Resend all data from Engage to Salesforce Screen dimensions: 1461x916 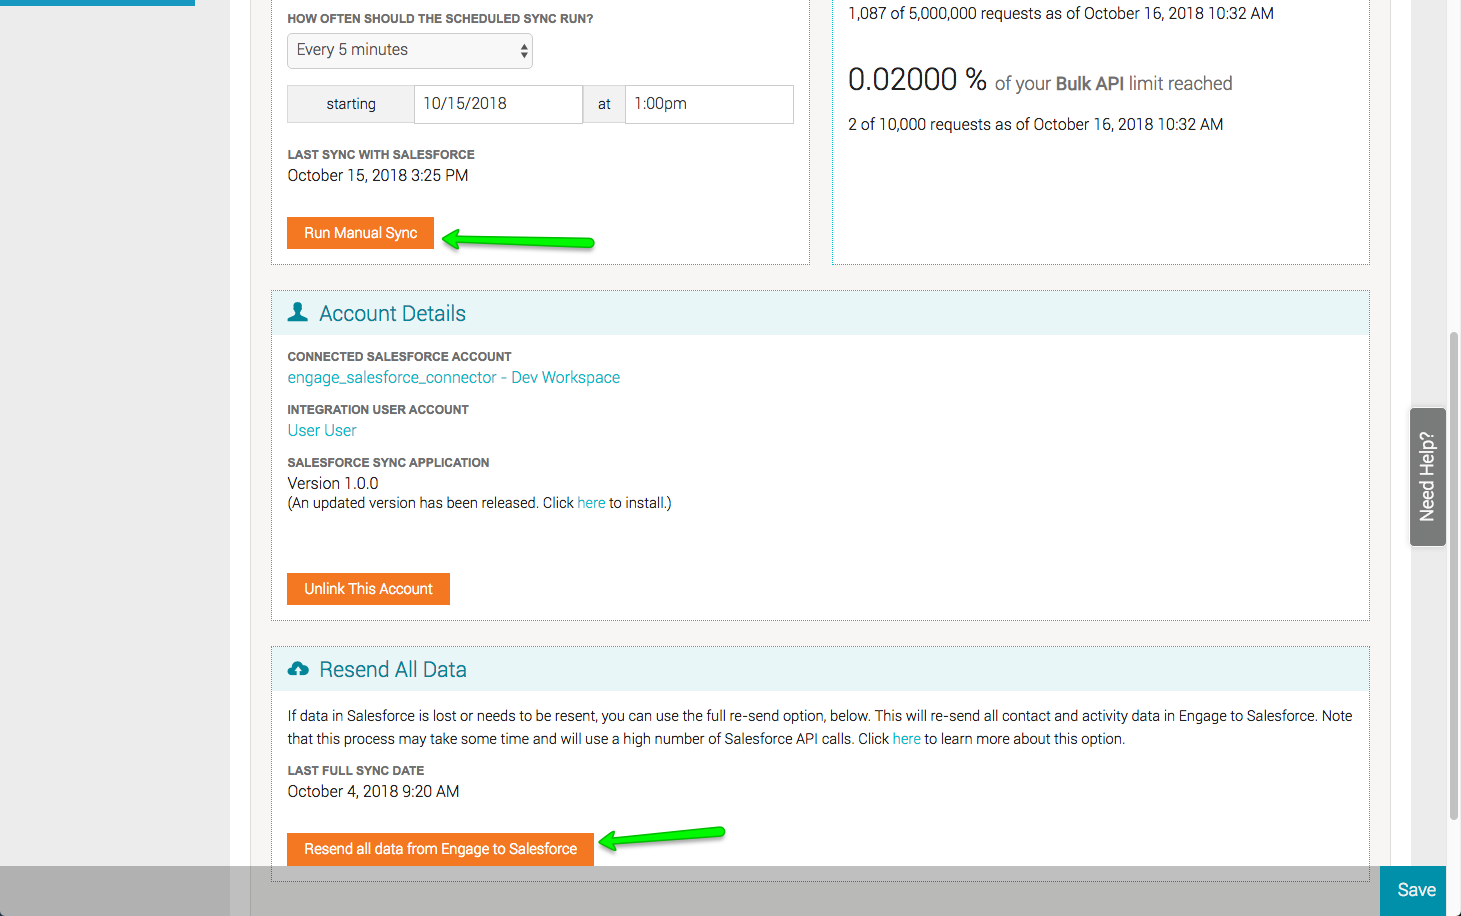click(440, 849)
